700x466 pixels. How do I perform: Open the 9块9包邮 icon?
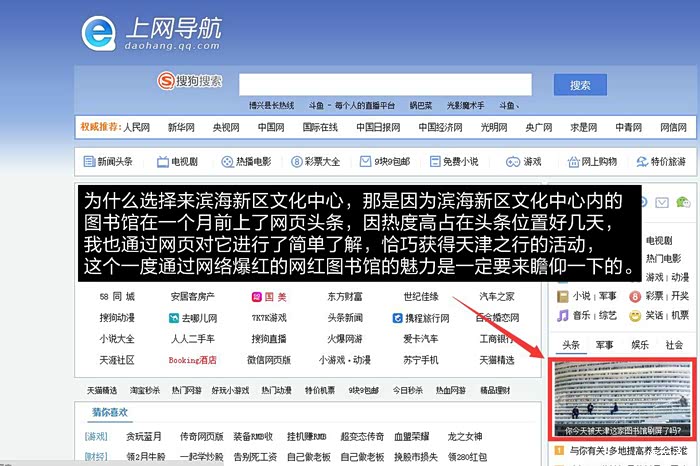coord(366,161)
